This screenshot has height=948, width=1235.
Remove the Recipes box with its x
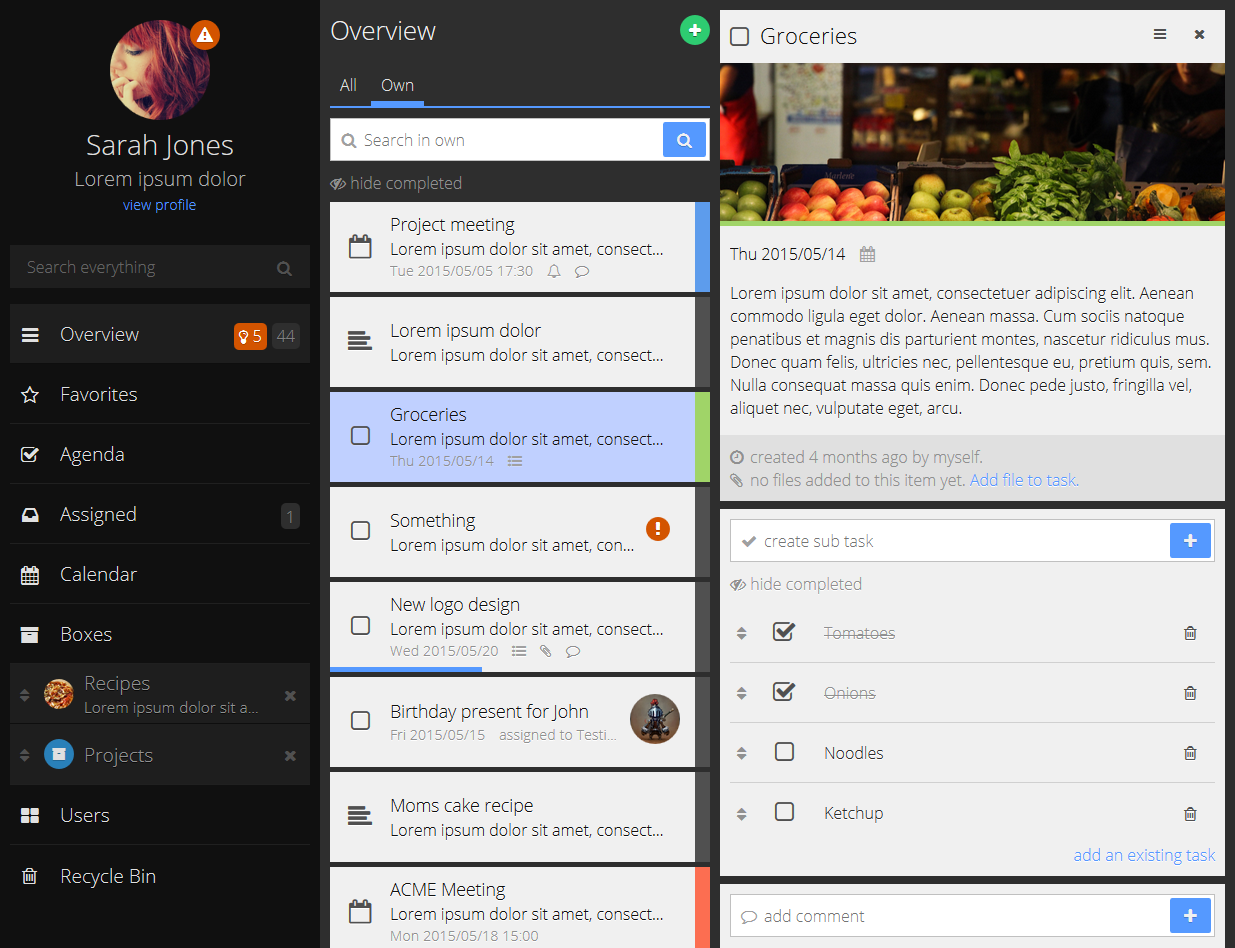tap(290, 696)
